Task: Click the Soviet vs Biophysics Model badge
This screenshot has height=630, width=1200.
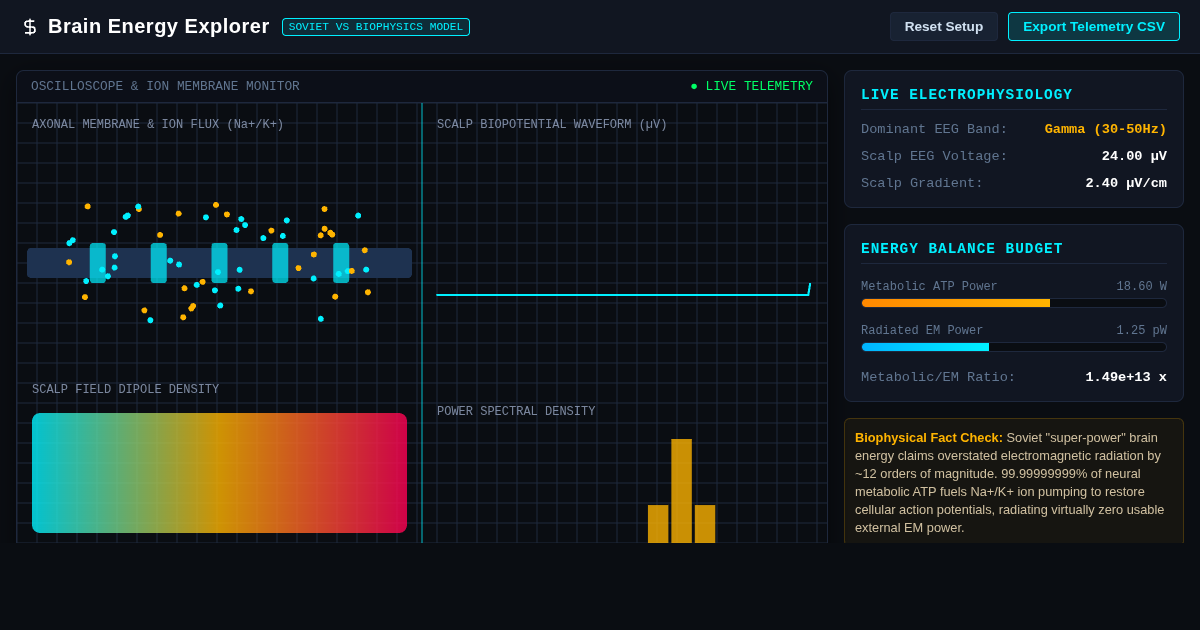Action: 376,27
